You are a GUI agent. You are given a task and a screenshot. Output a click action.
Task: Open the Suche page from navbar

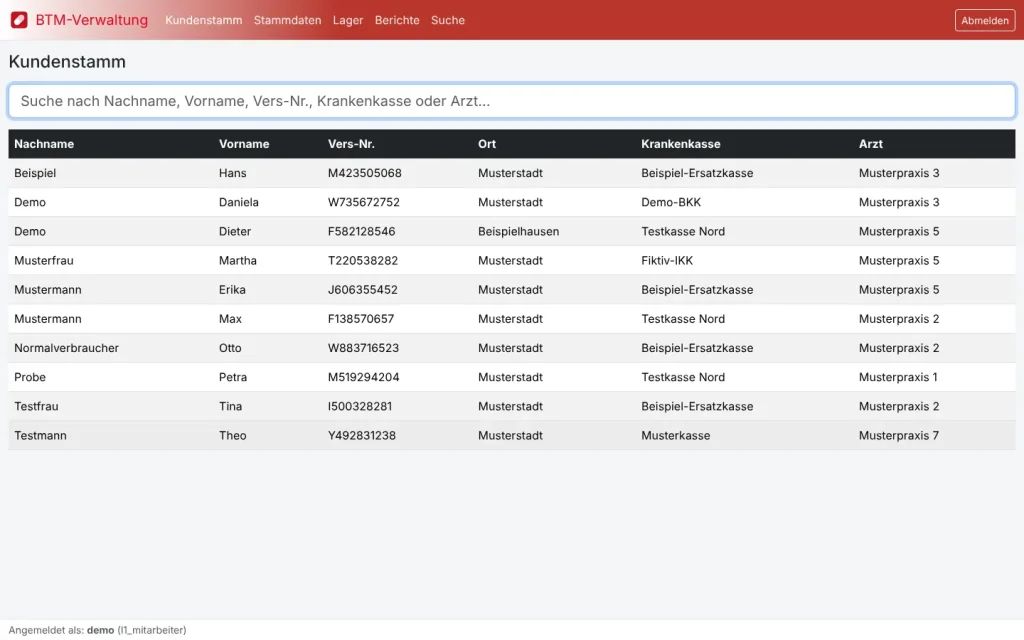pyautogui.click(x=448, y=20)
